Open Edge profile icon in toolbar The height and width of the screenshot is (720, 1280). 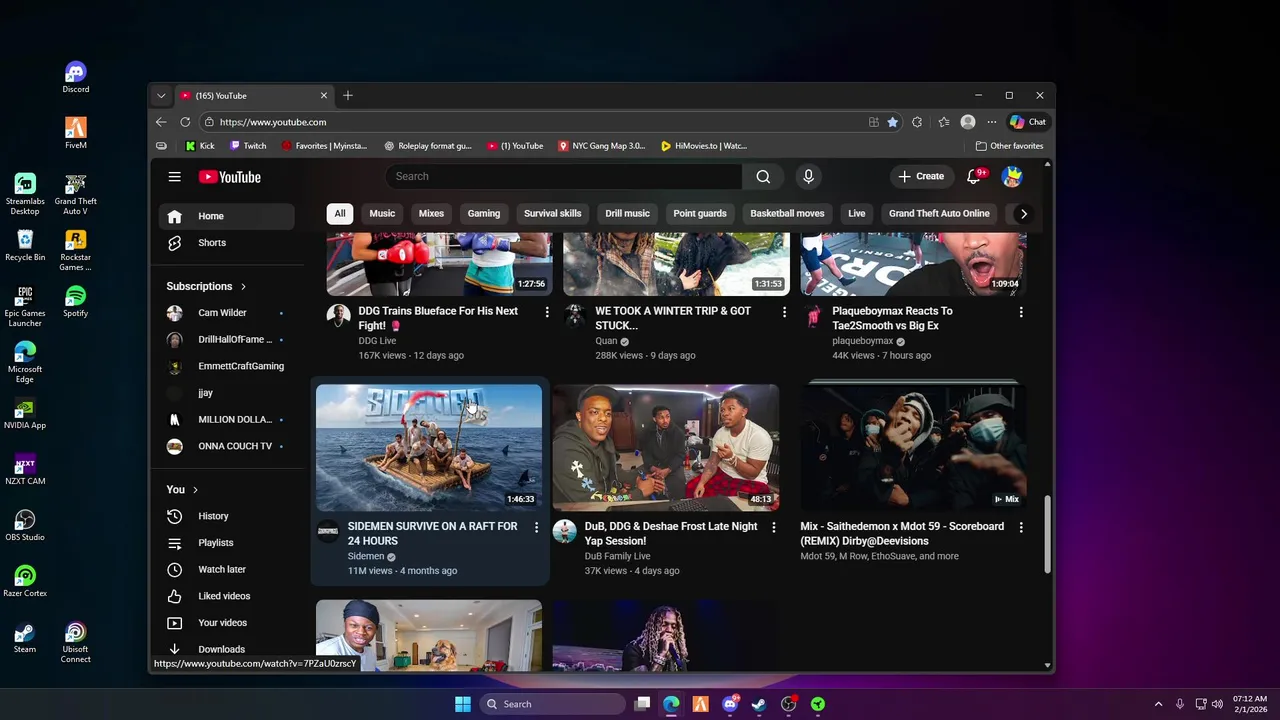coord(967,122)
